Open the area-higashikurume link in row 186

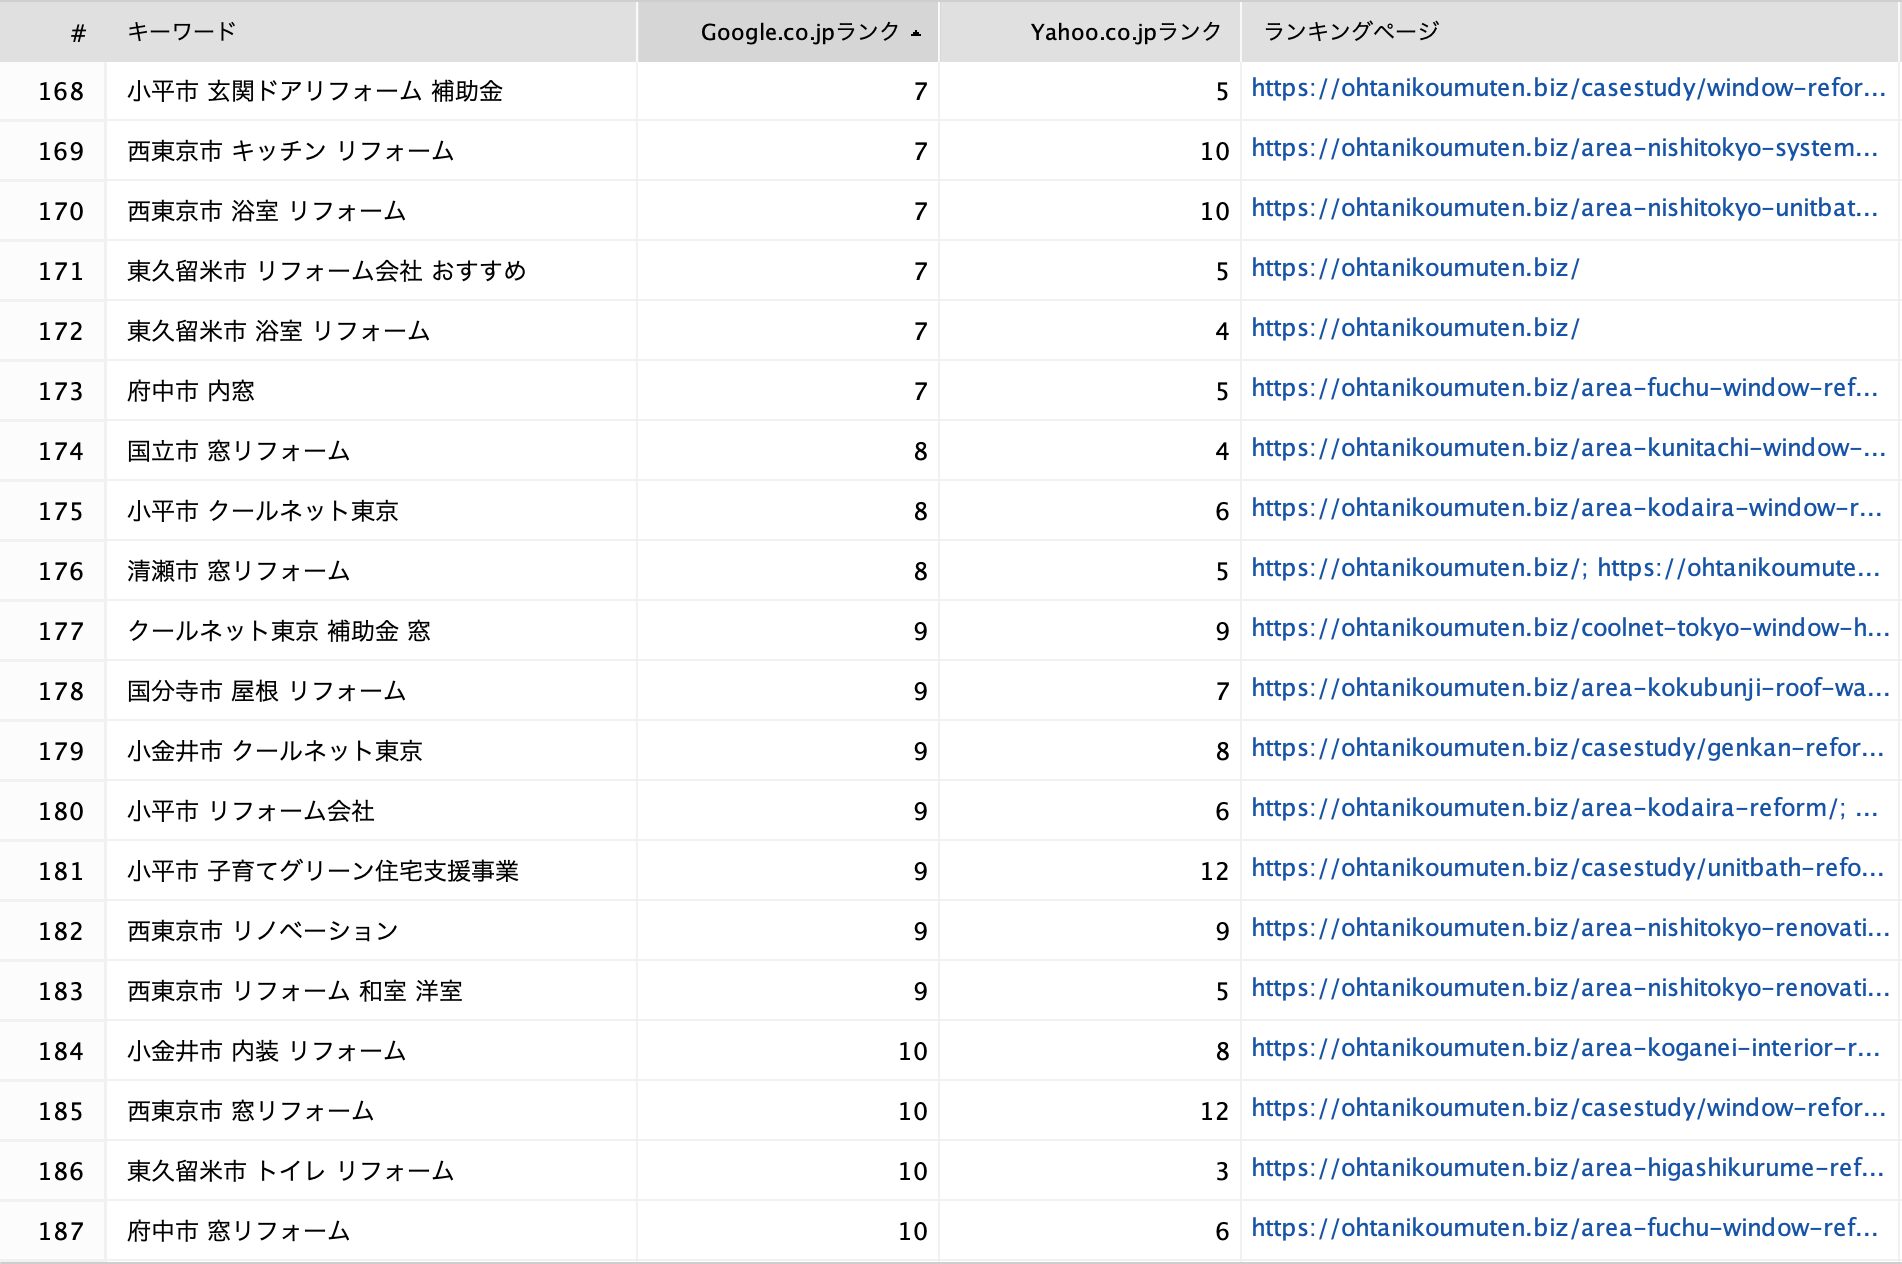(1567, 1169)
